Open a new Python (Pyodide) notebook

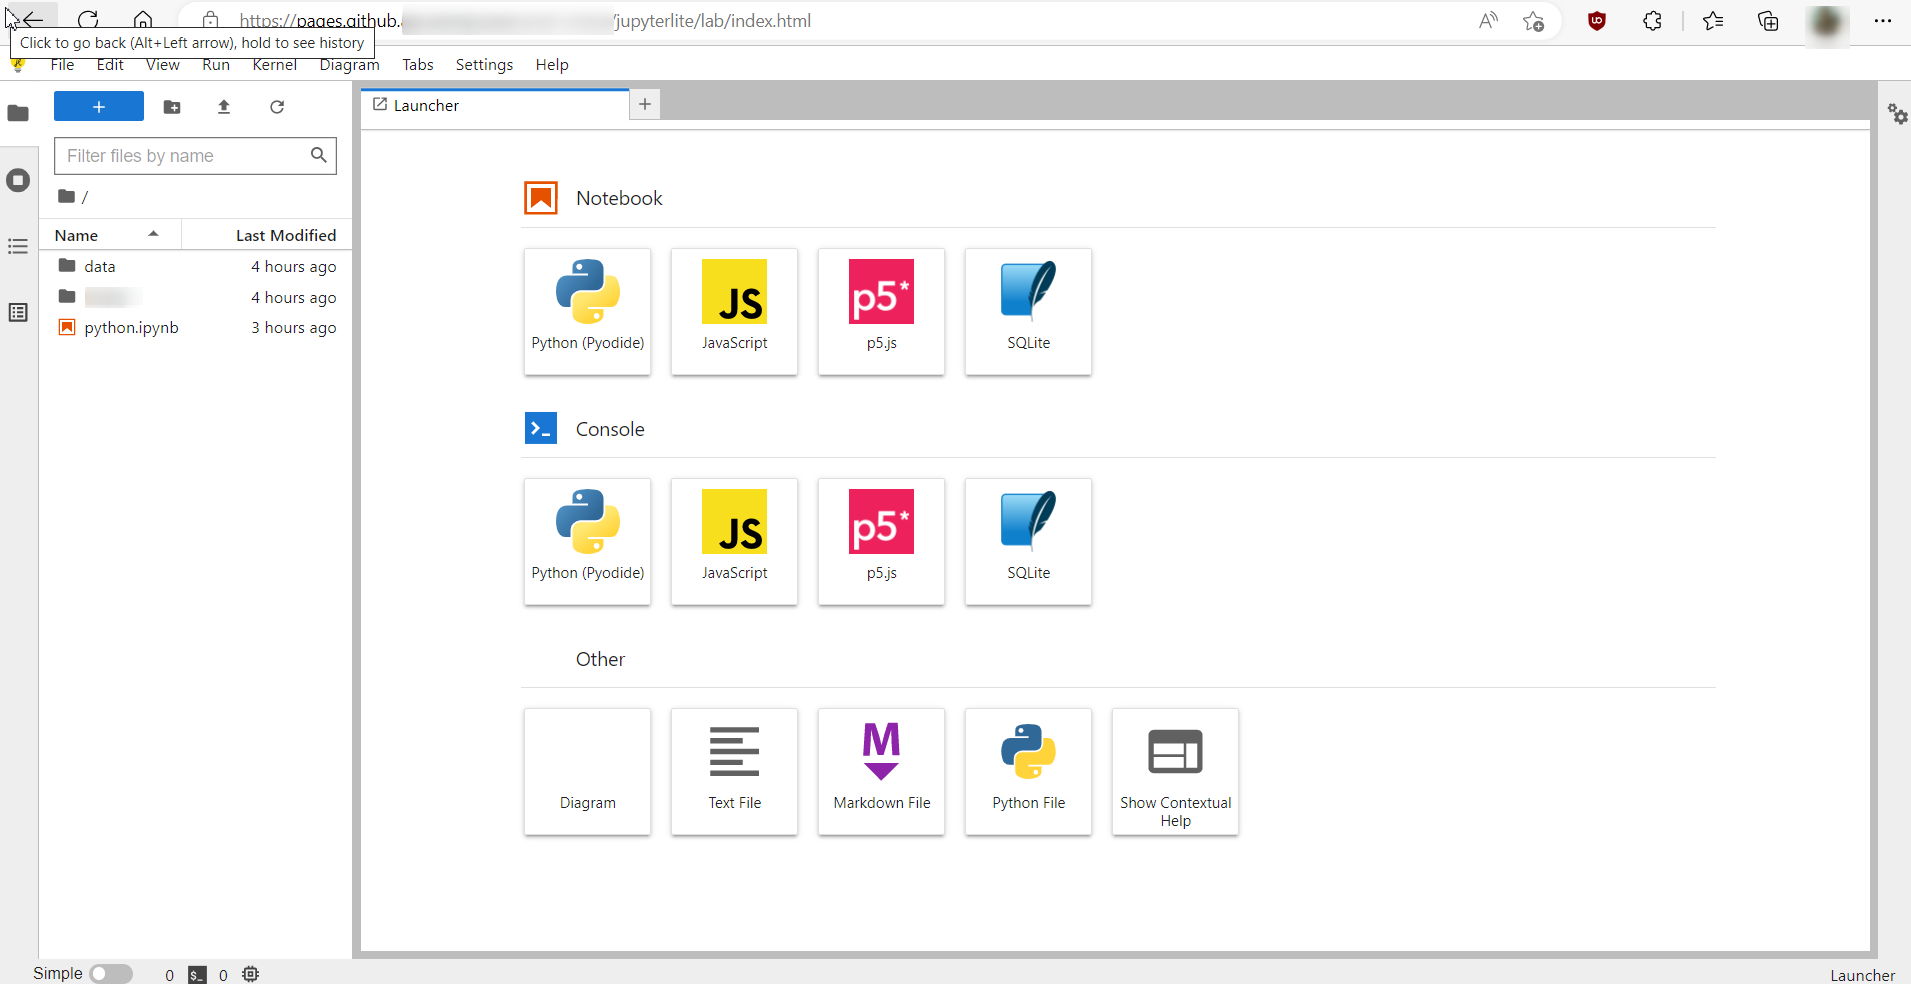click(x=587, y=311)
